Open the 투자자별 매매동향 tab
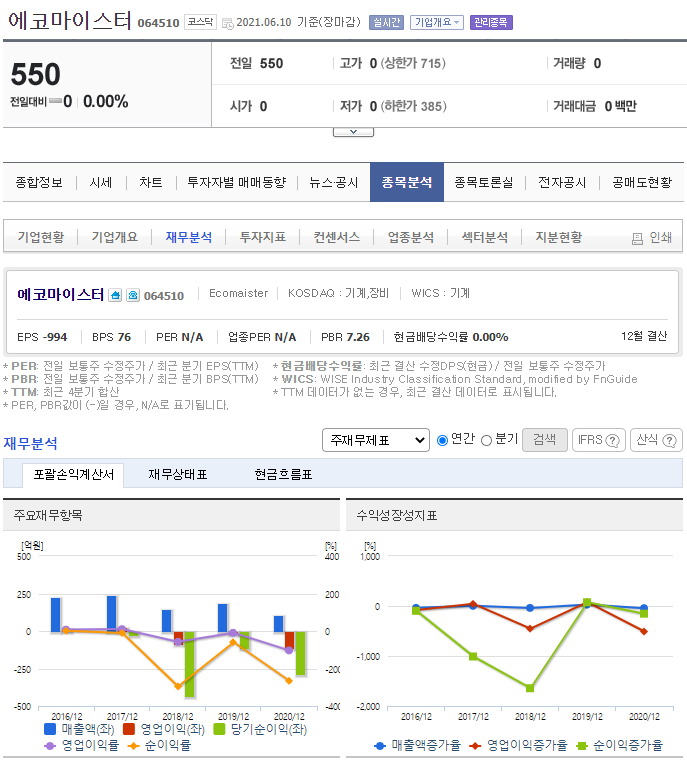The image size is (687, 762). click(x=237, y=182)
